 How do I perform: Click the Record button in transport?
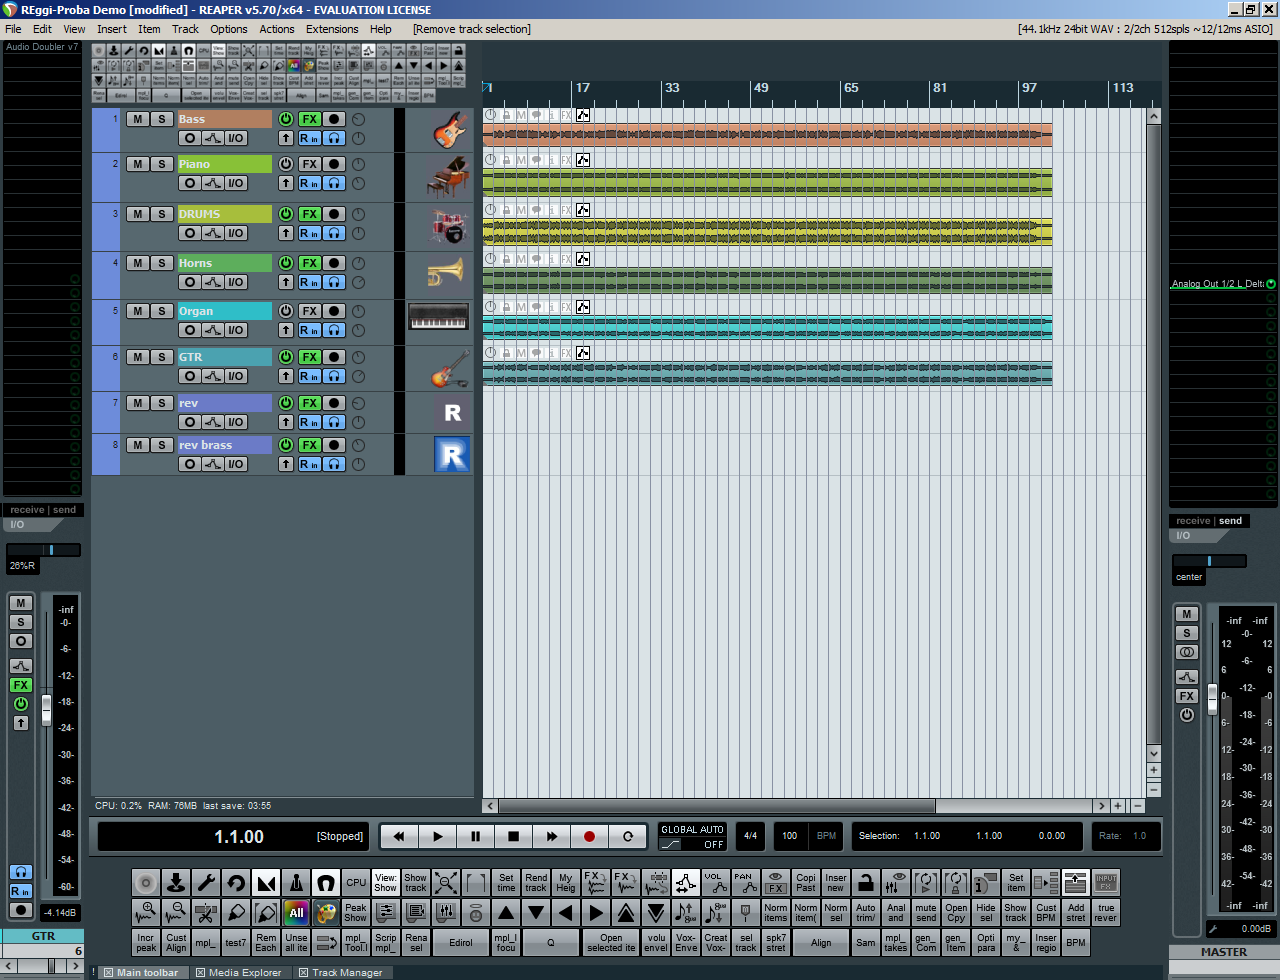pos(589,836)
